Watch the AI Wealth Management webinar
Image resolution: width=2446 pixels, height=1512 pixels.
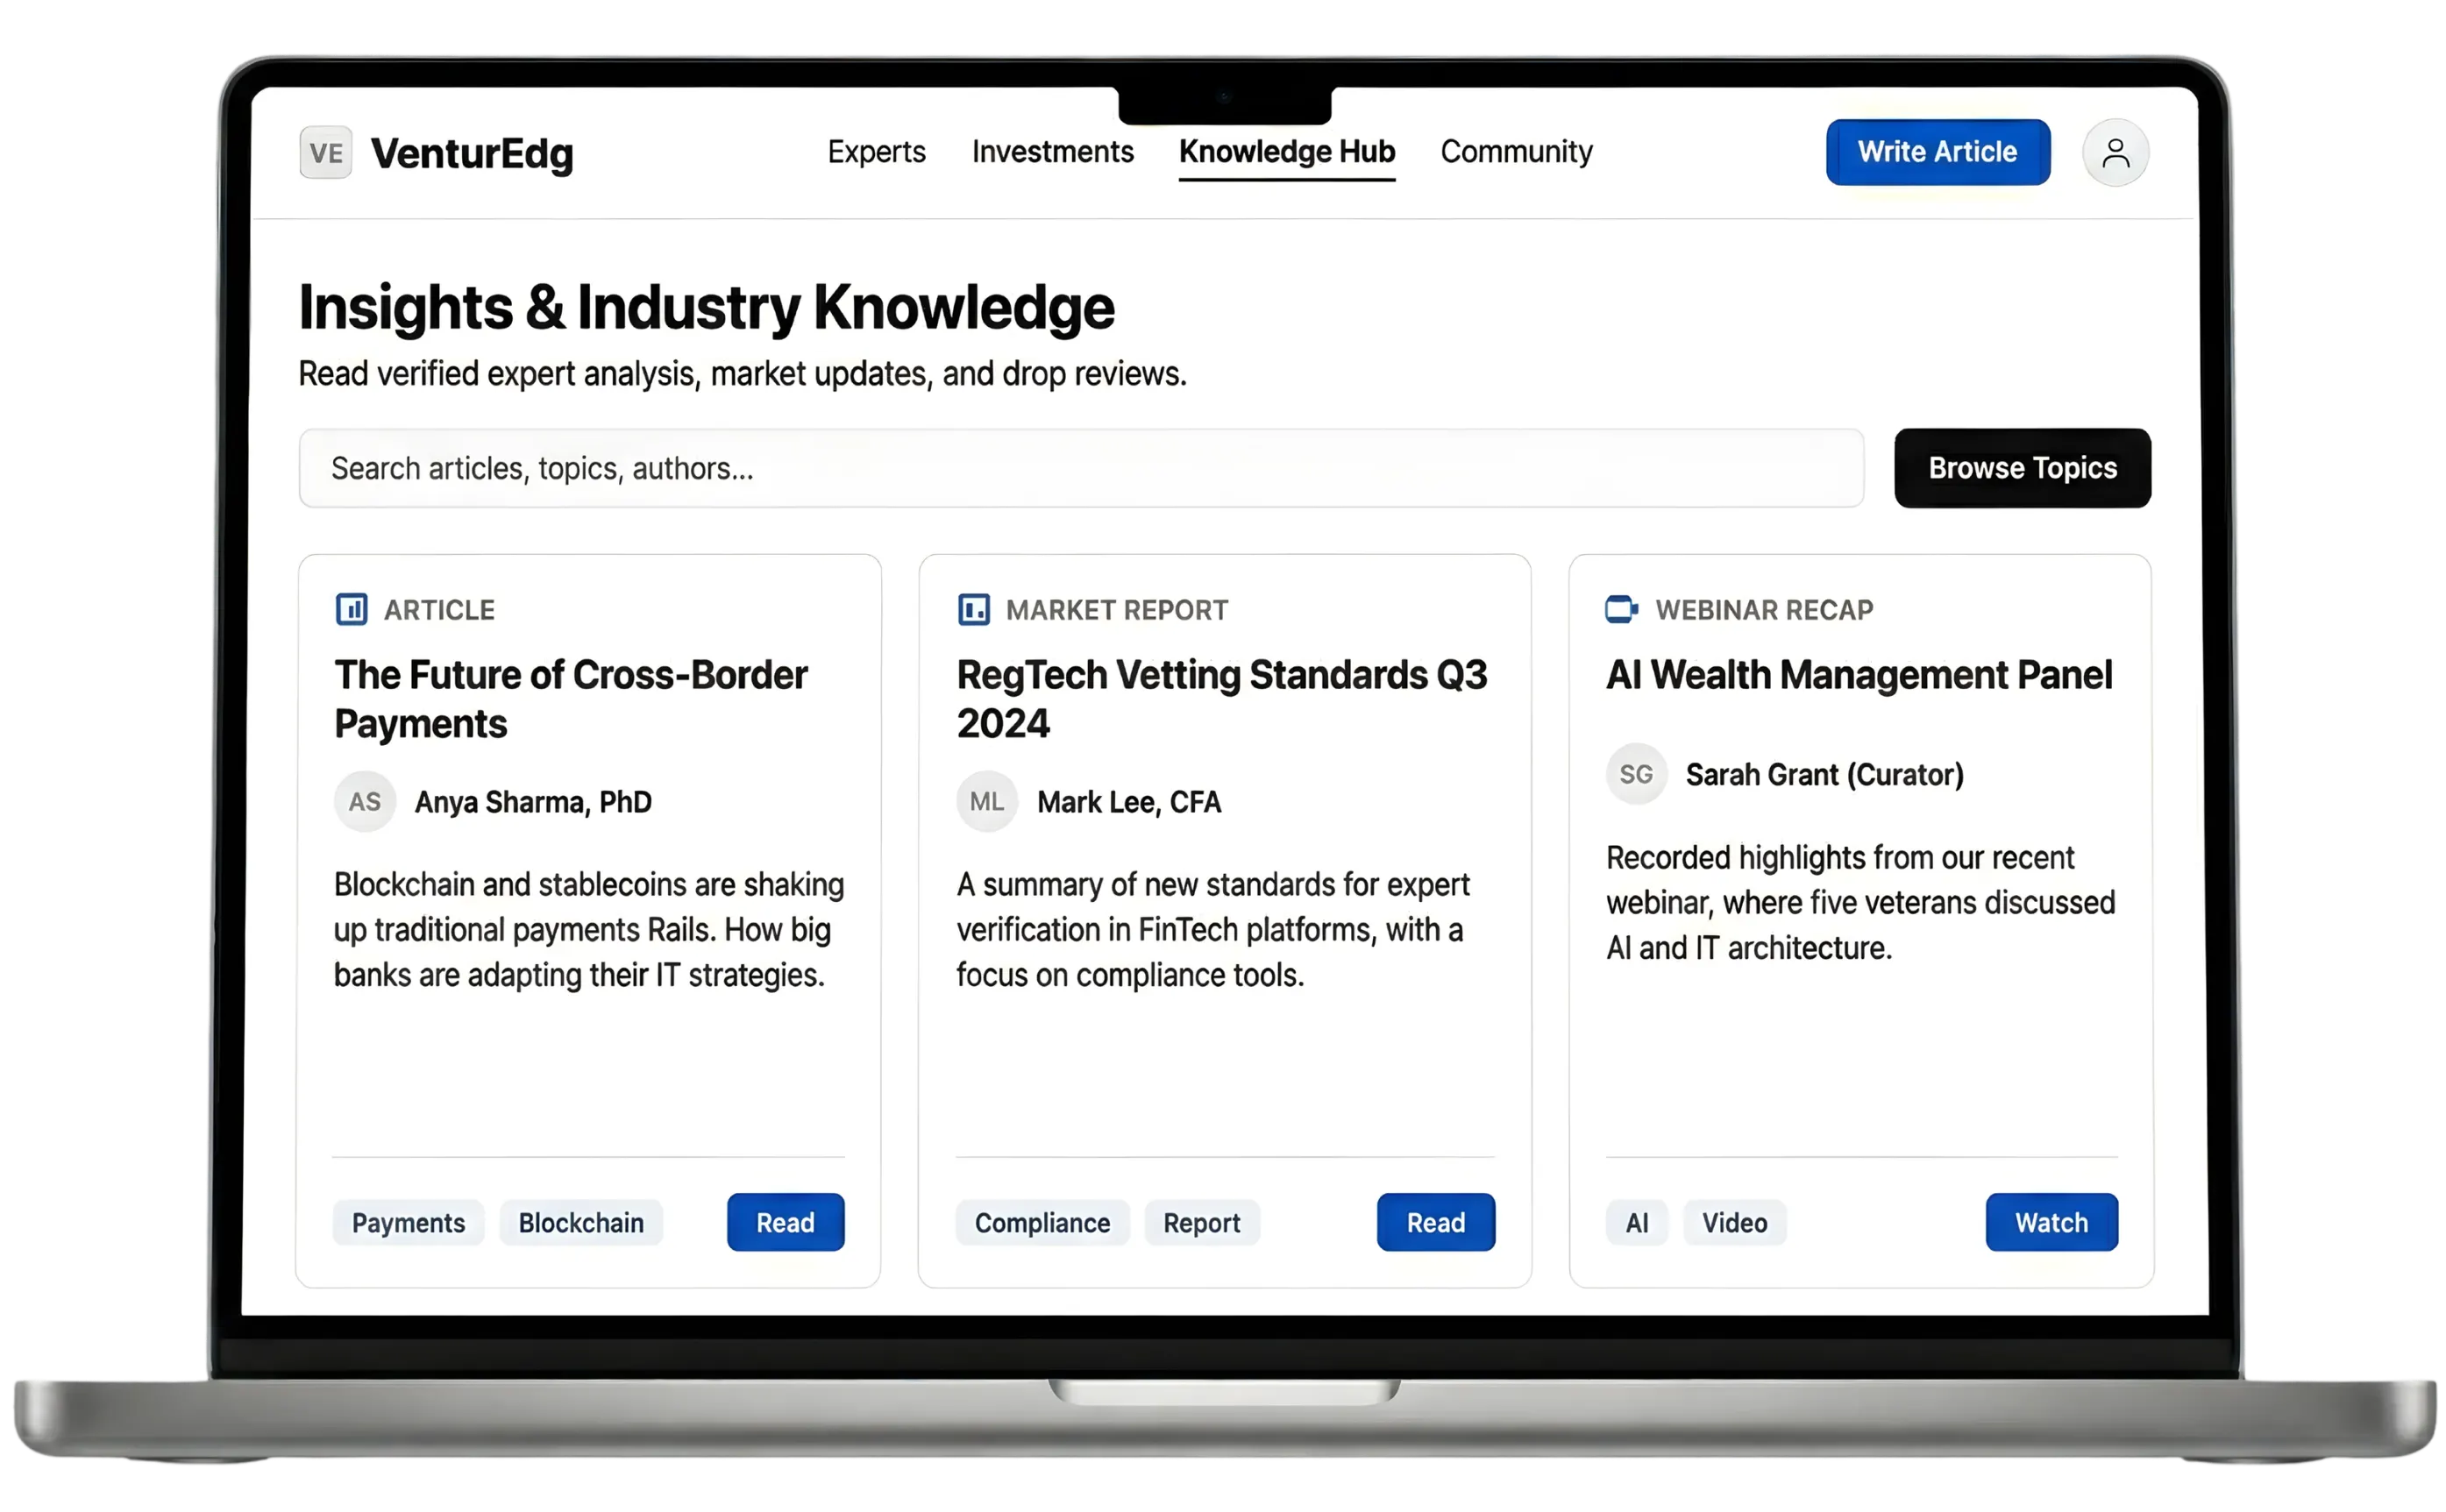point(2051,1222)
